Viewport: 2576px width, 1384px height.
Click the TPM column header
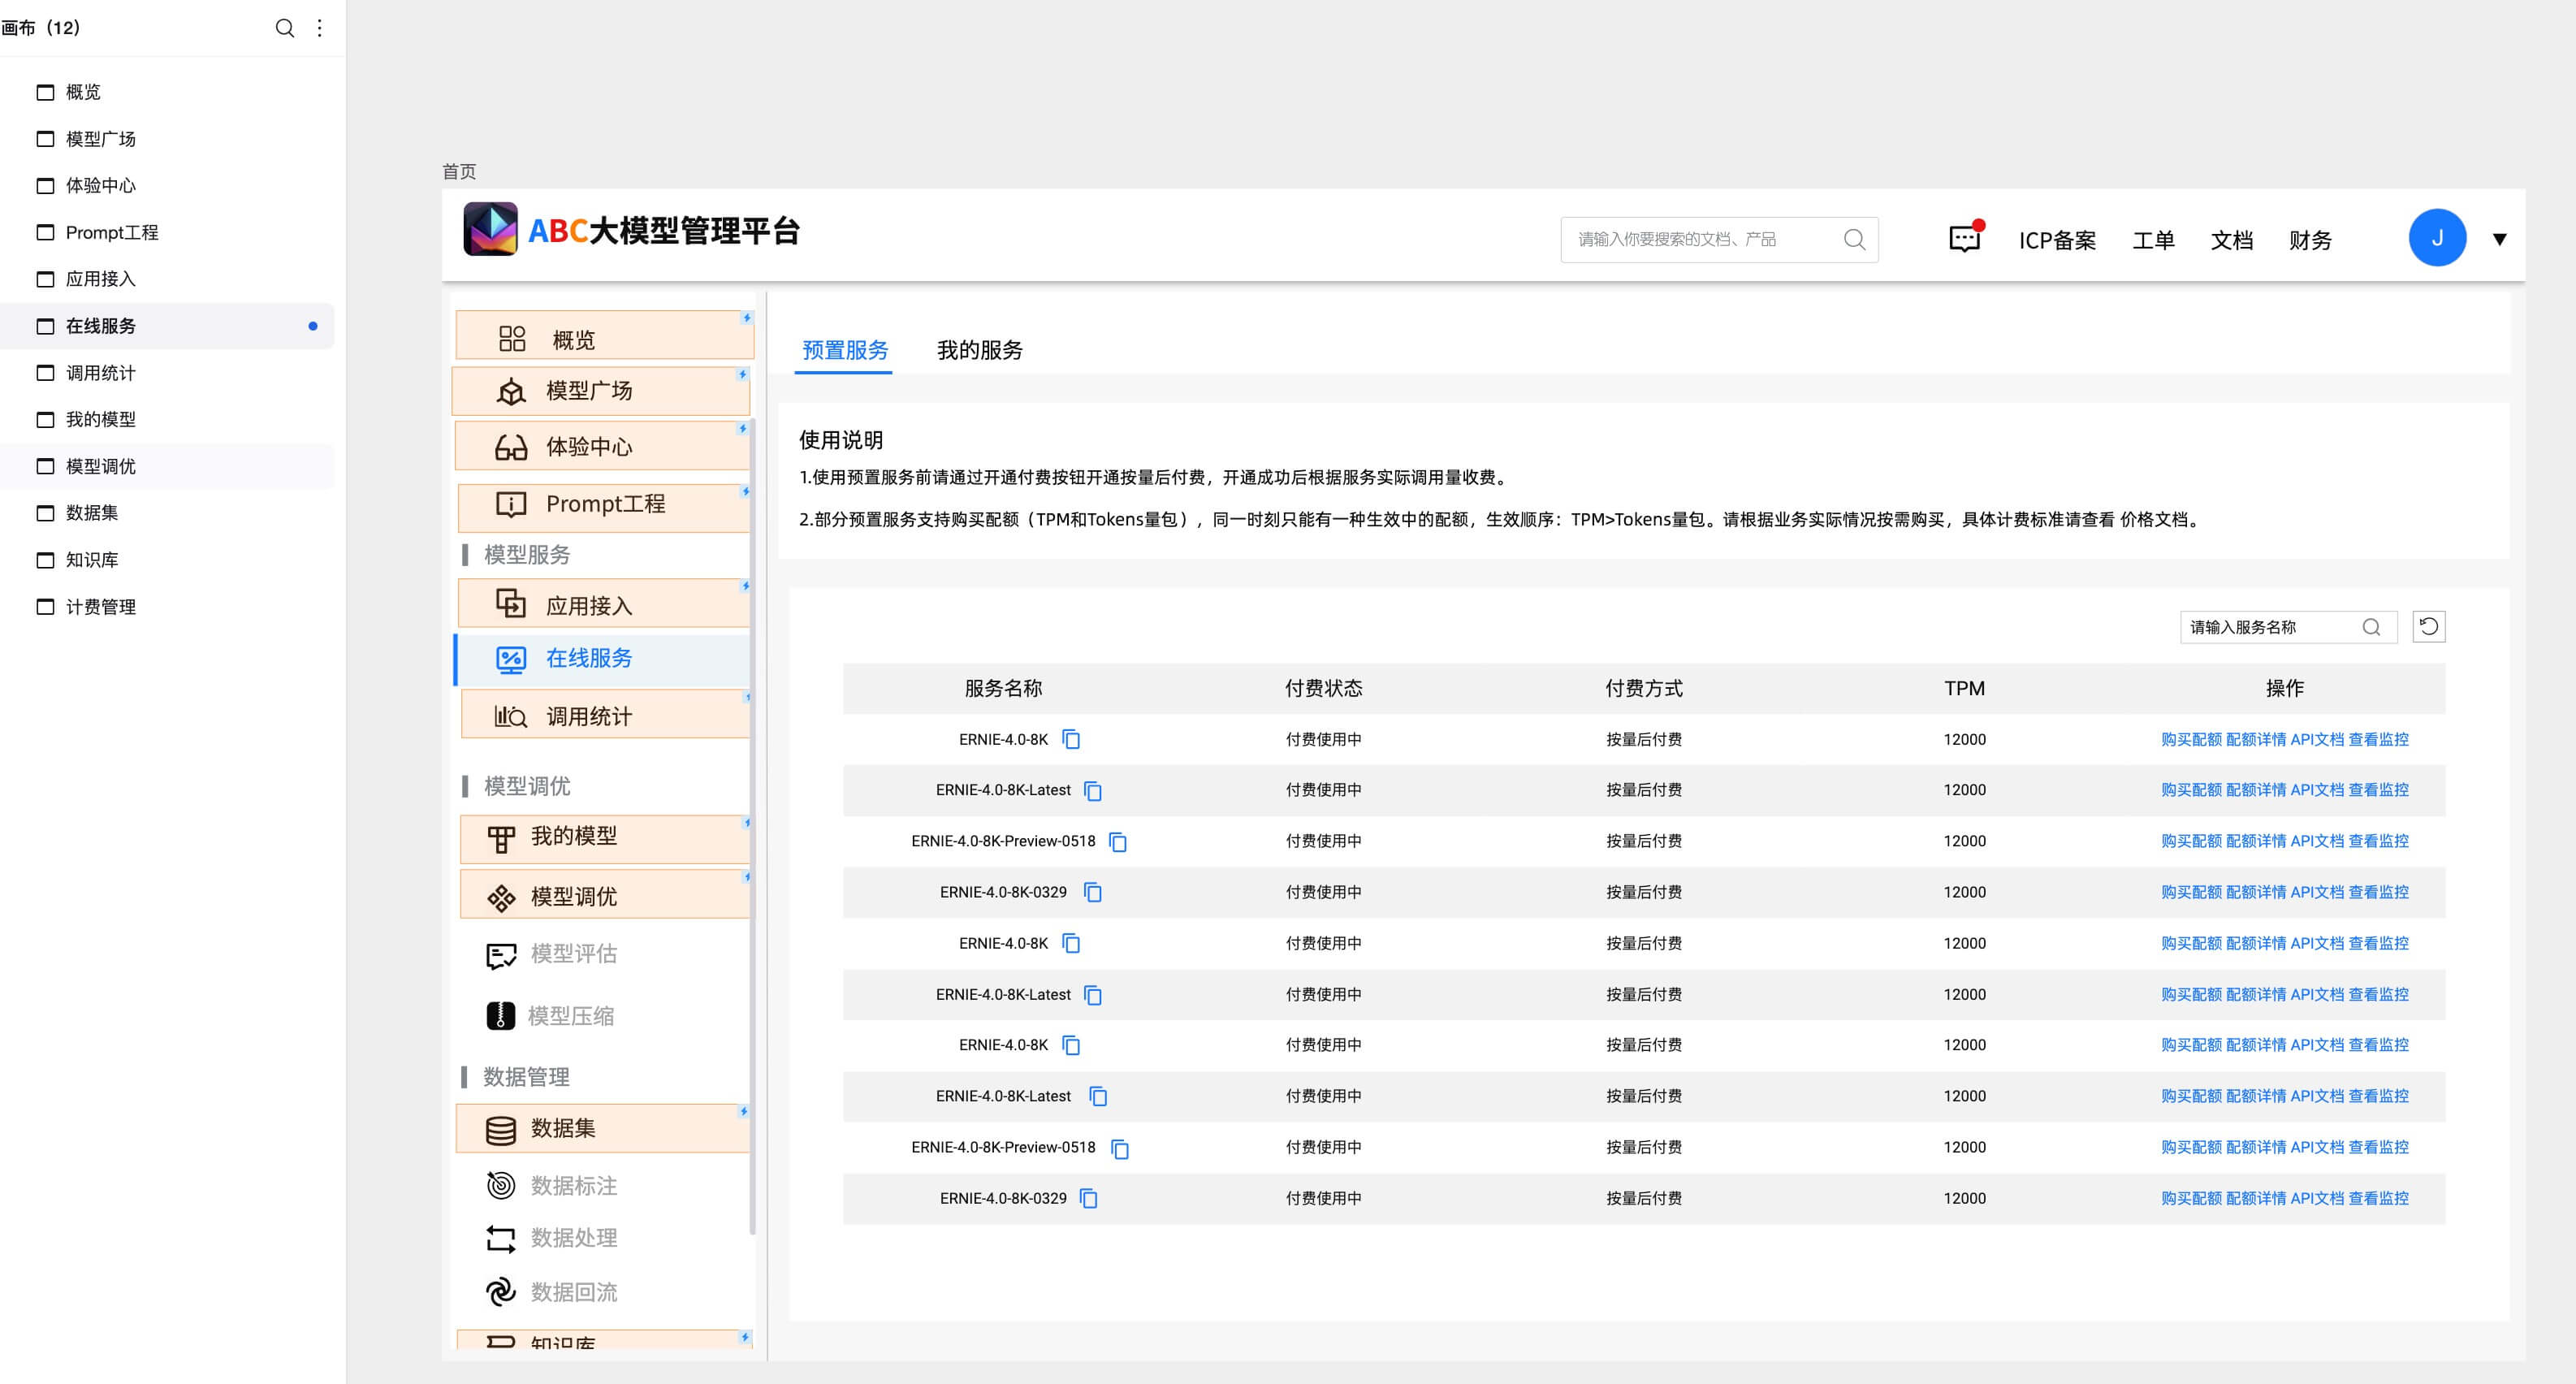[1964, 688]
